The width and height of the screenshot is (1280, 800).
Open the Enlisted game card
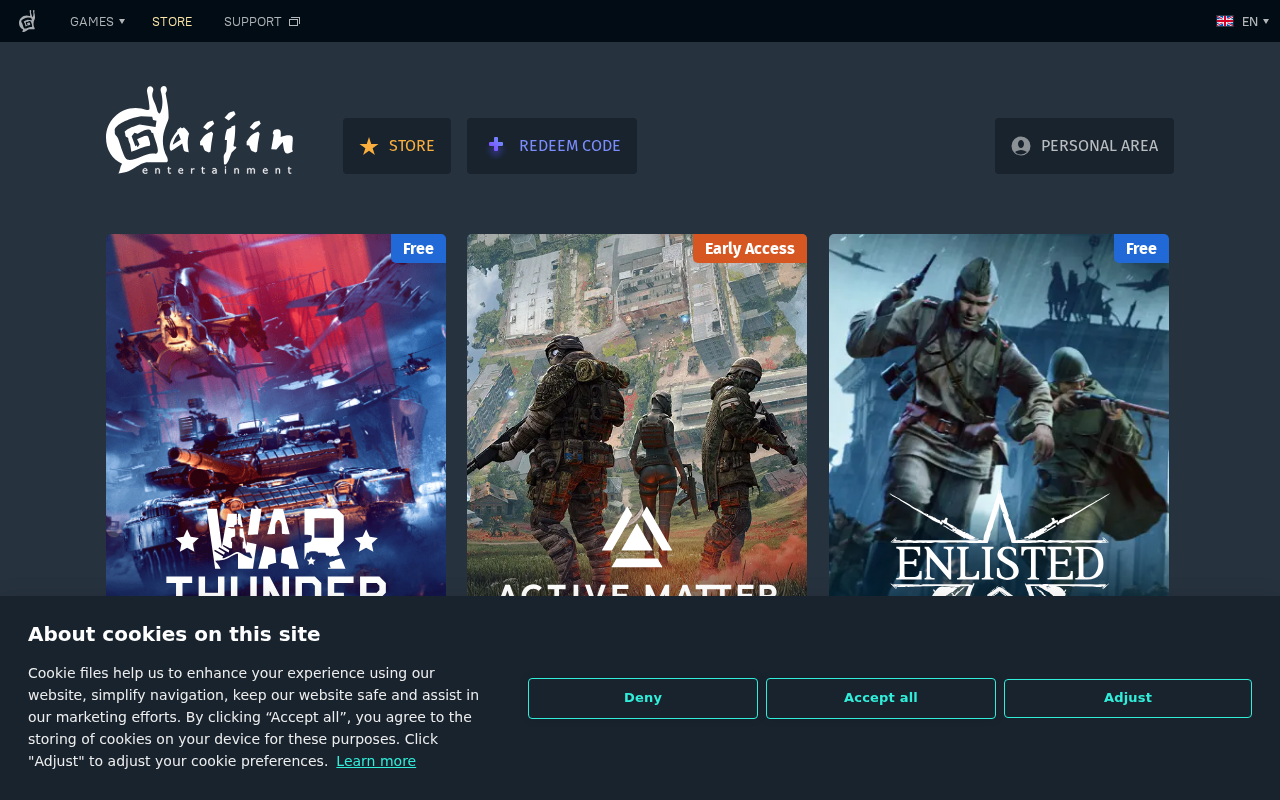[x=999, y=415]
